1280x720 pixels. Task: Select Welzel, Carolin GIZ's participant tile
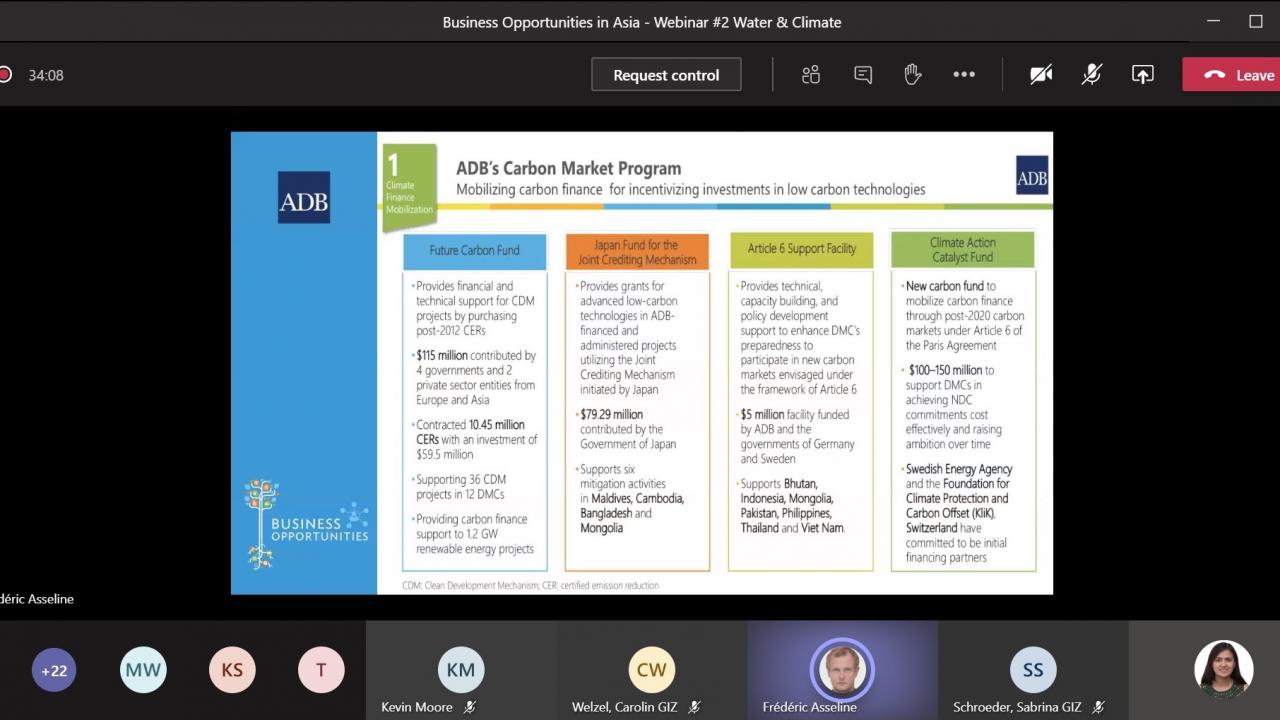pyautogui.click(x=652, y=670)
